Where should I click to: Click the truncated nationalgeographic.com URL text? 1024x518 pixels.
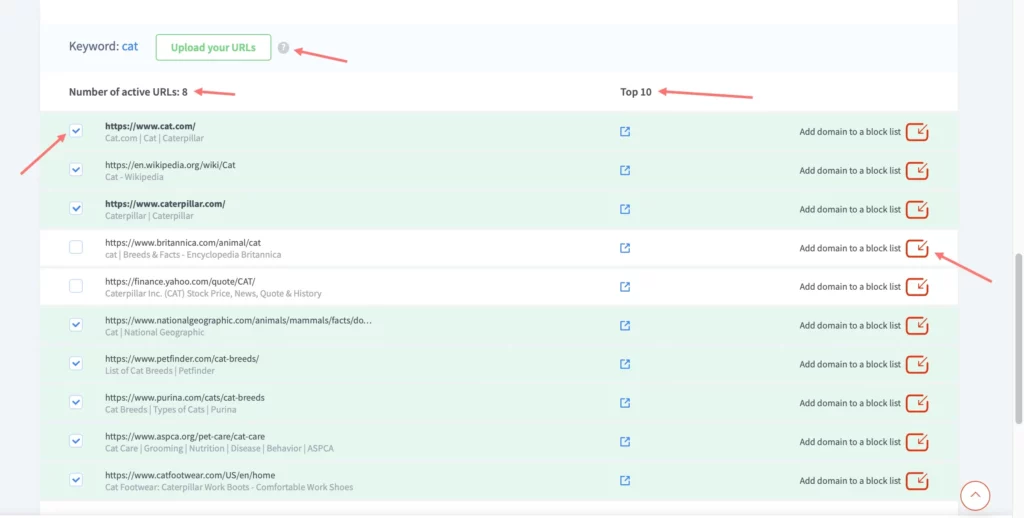coord(238,320)
